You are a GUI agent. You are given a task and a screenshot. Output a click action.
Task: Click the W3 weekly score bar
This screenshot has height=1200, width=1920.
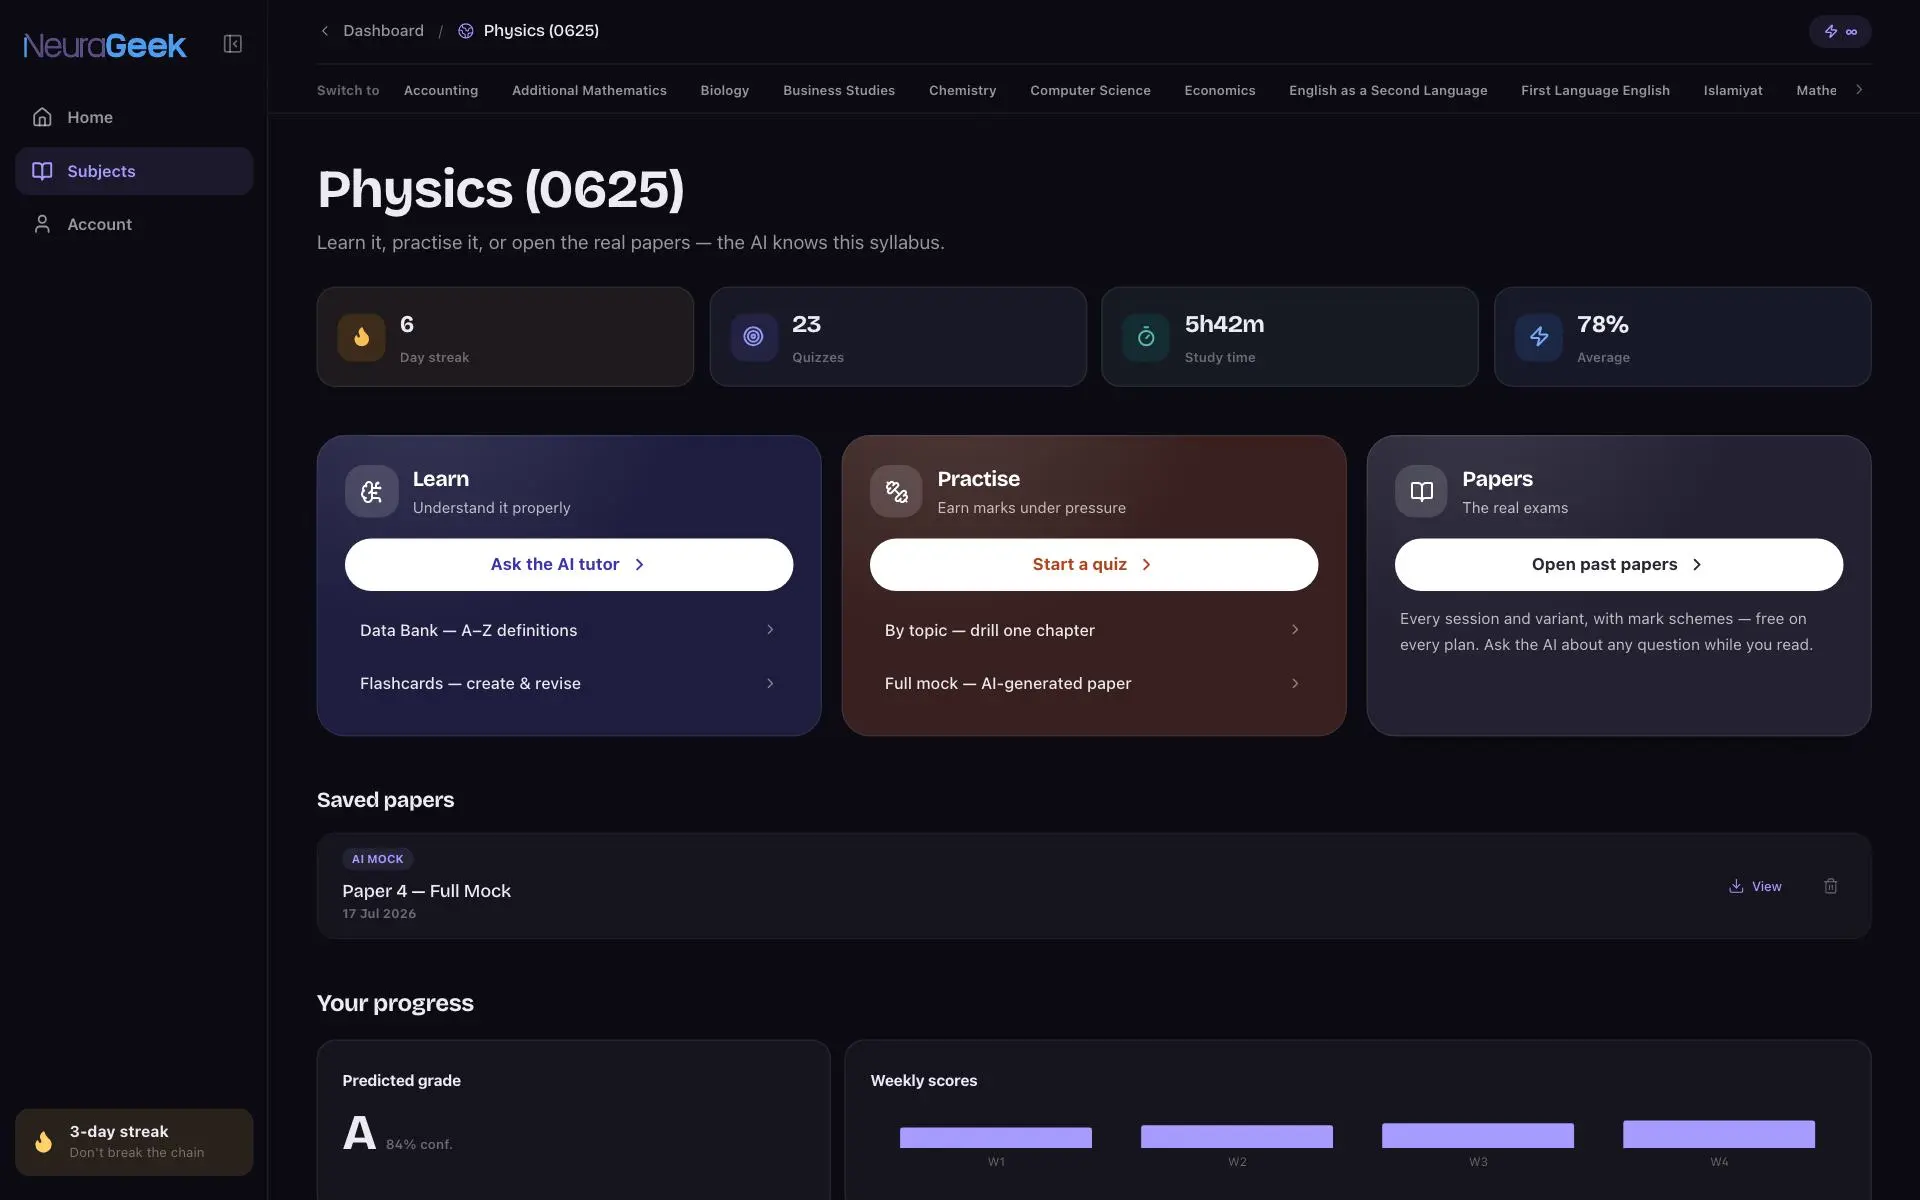[1478, 1136]
